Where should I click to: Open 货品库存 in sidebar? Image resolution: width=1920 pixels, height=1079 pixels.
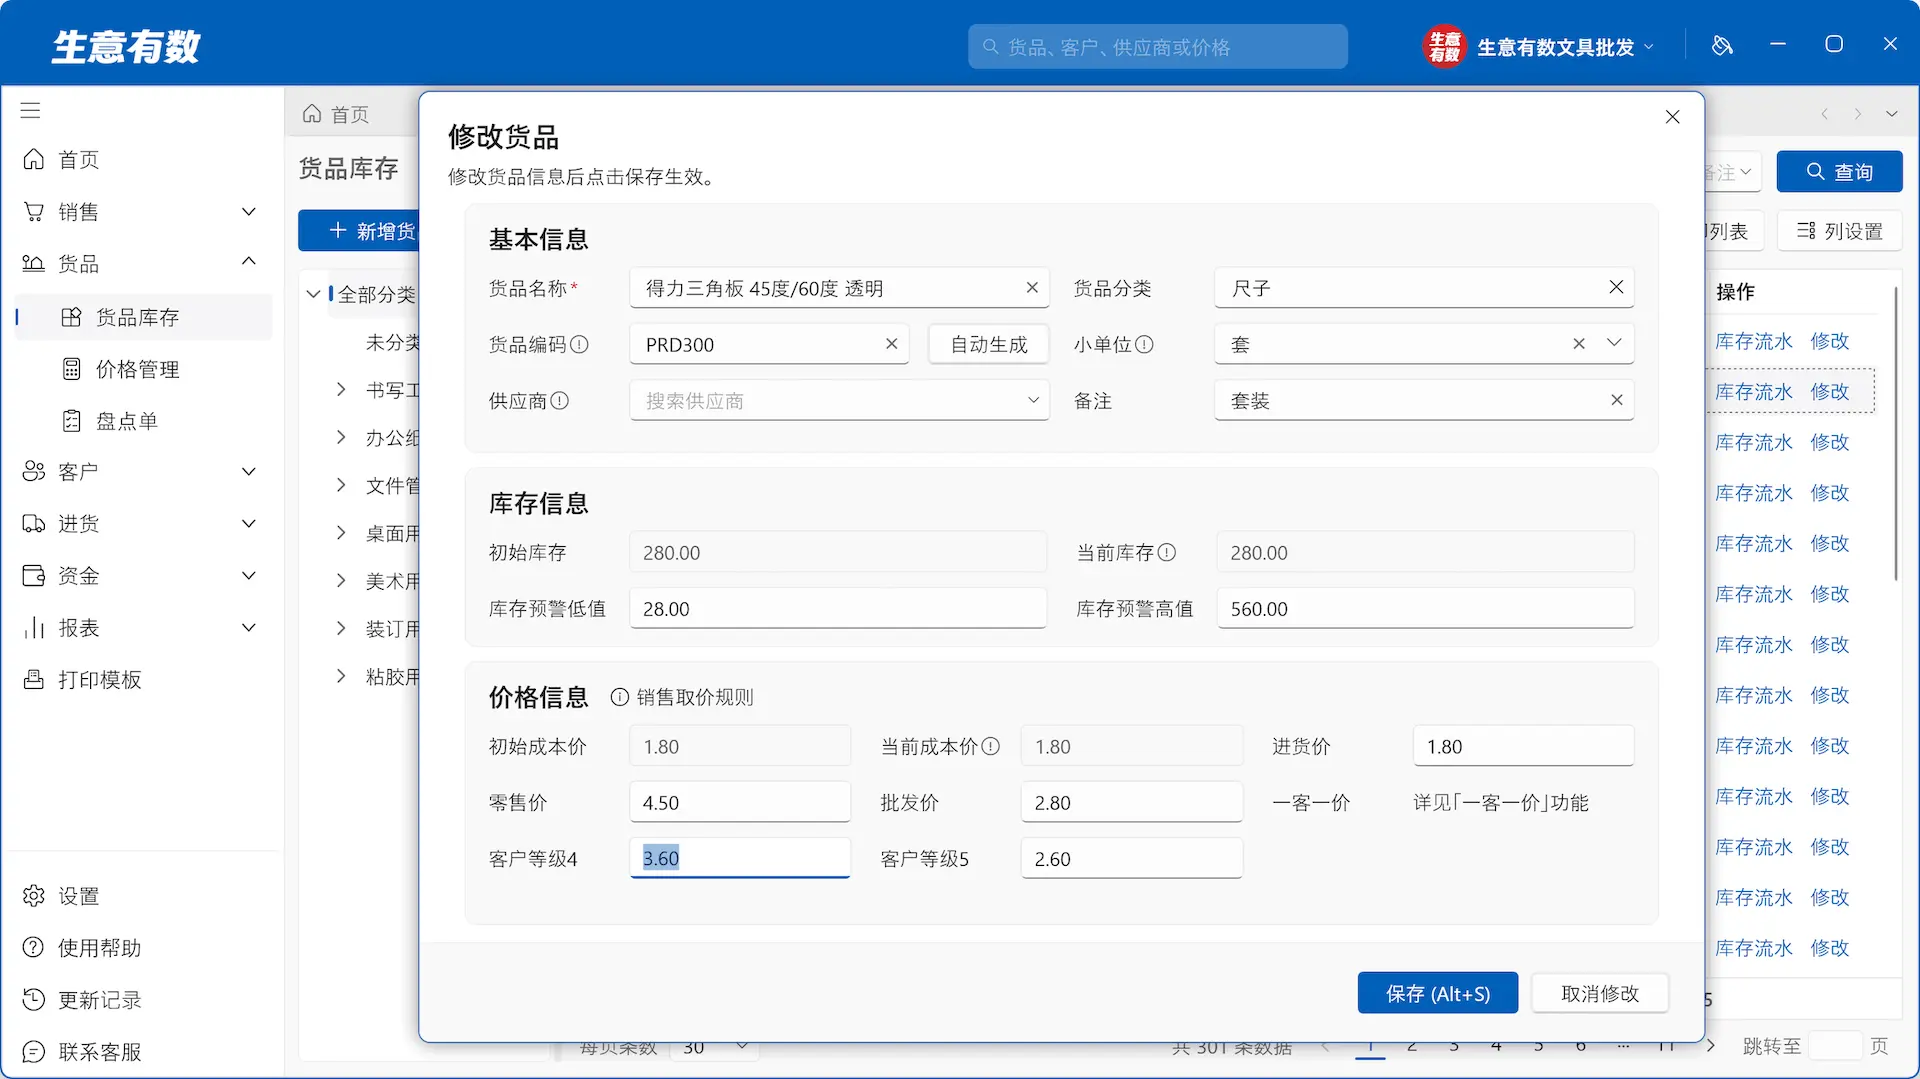(142, 317)
